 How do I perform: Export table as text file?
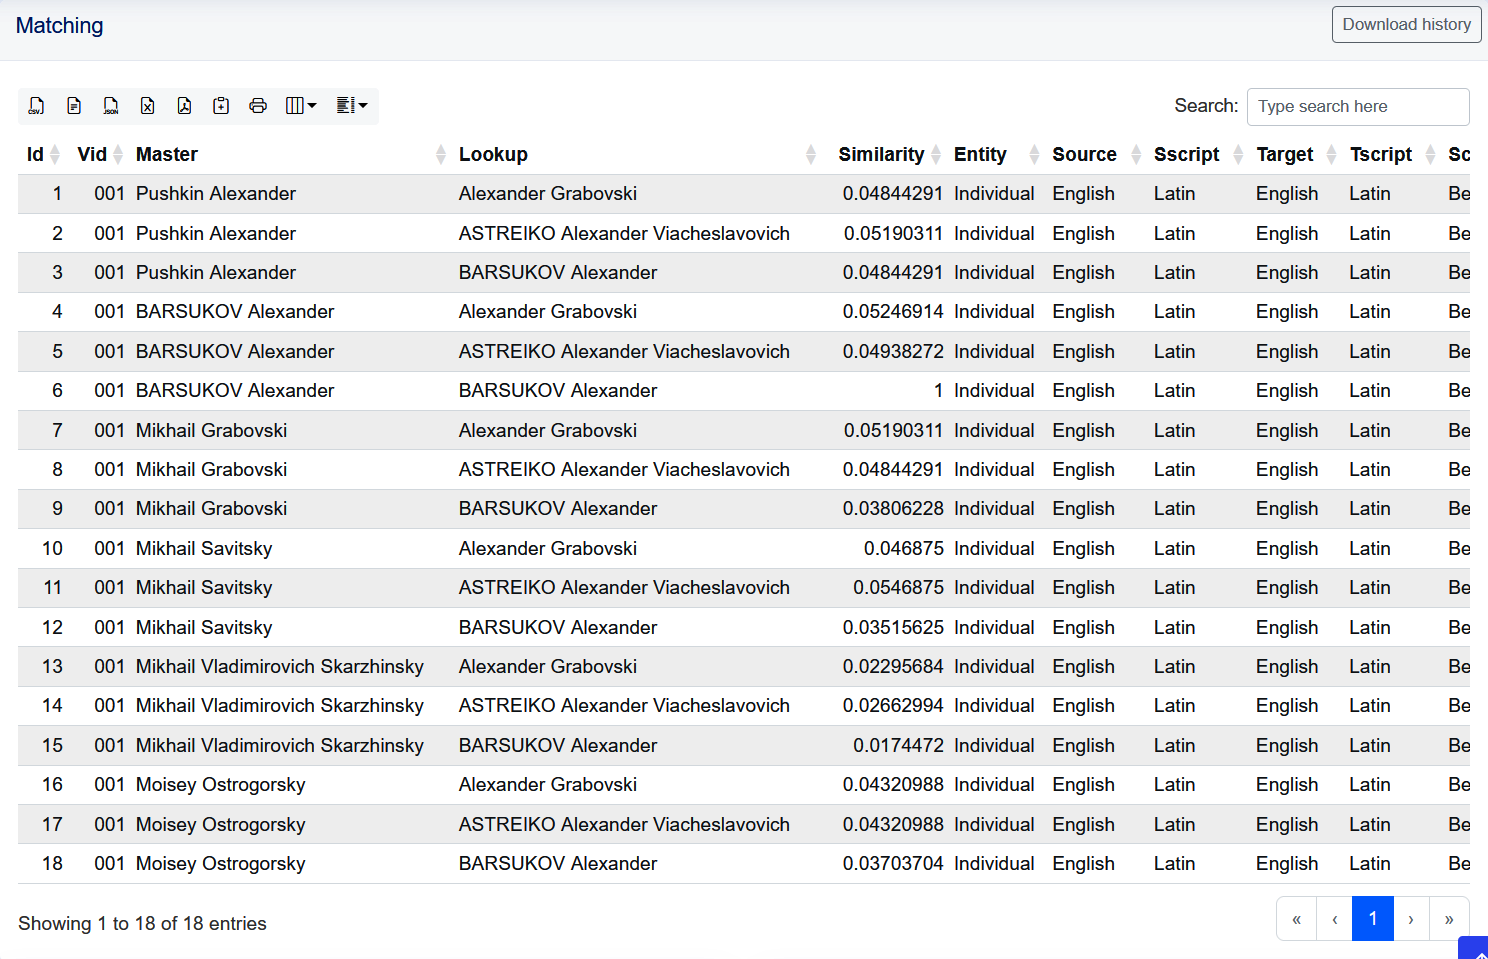tap(74, 106)
